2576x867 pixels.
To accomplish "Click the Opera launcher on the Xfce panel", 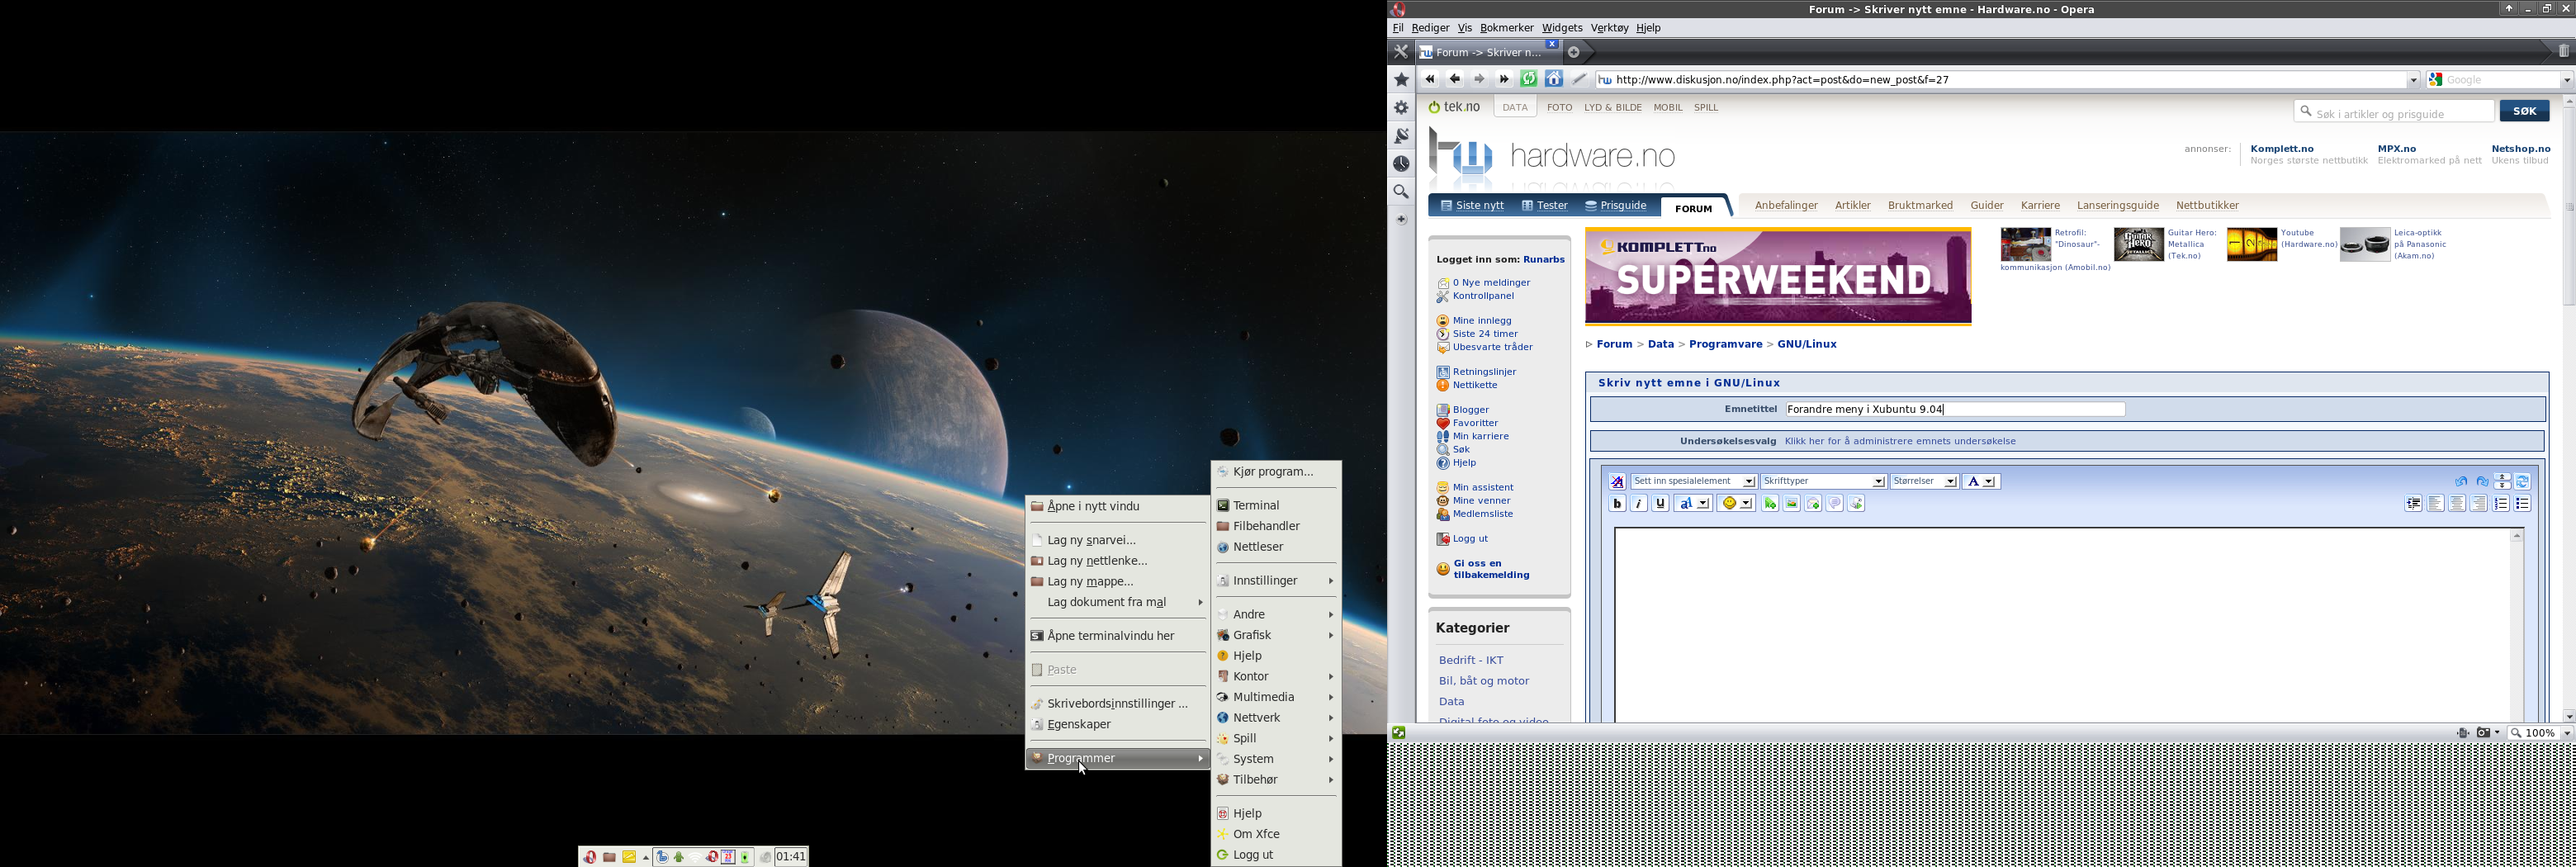I will point(590,857).
